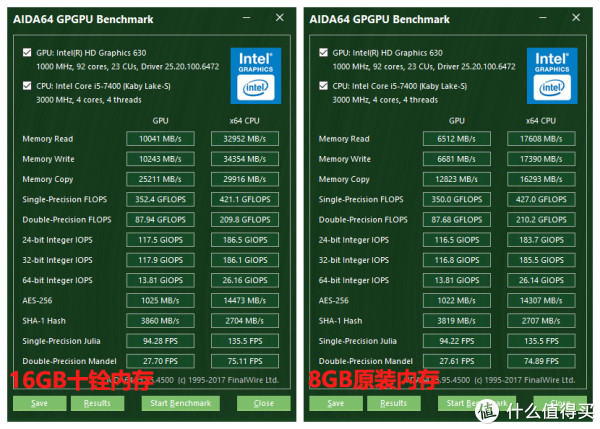Close the right AIDA64 window with X

point(576,18)
